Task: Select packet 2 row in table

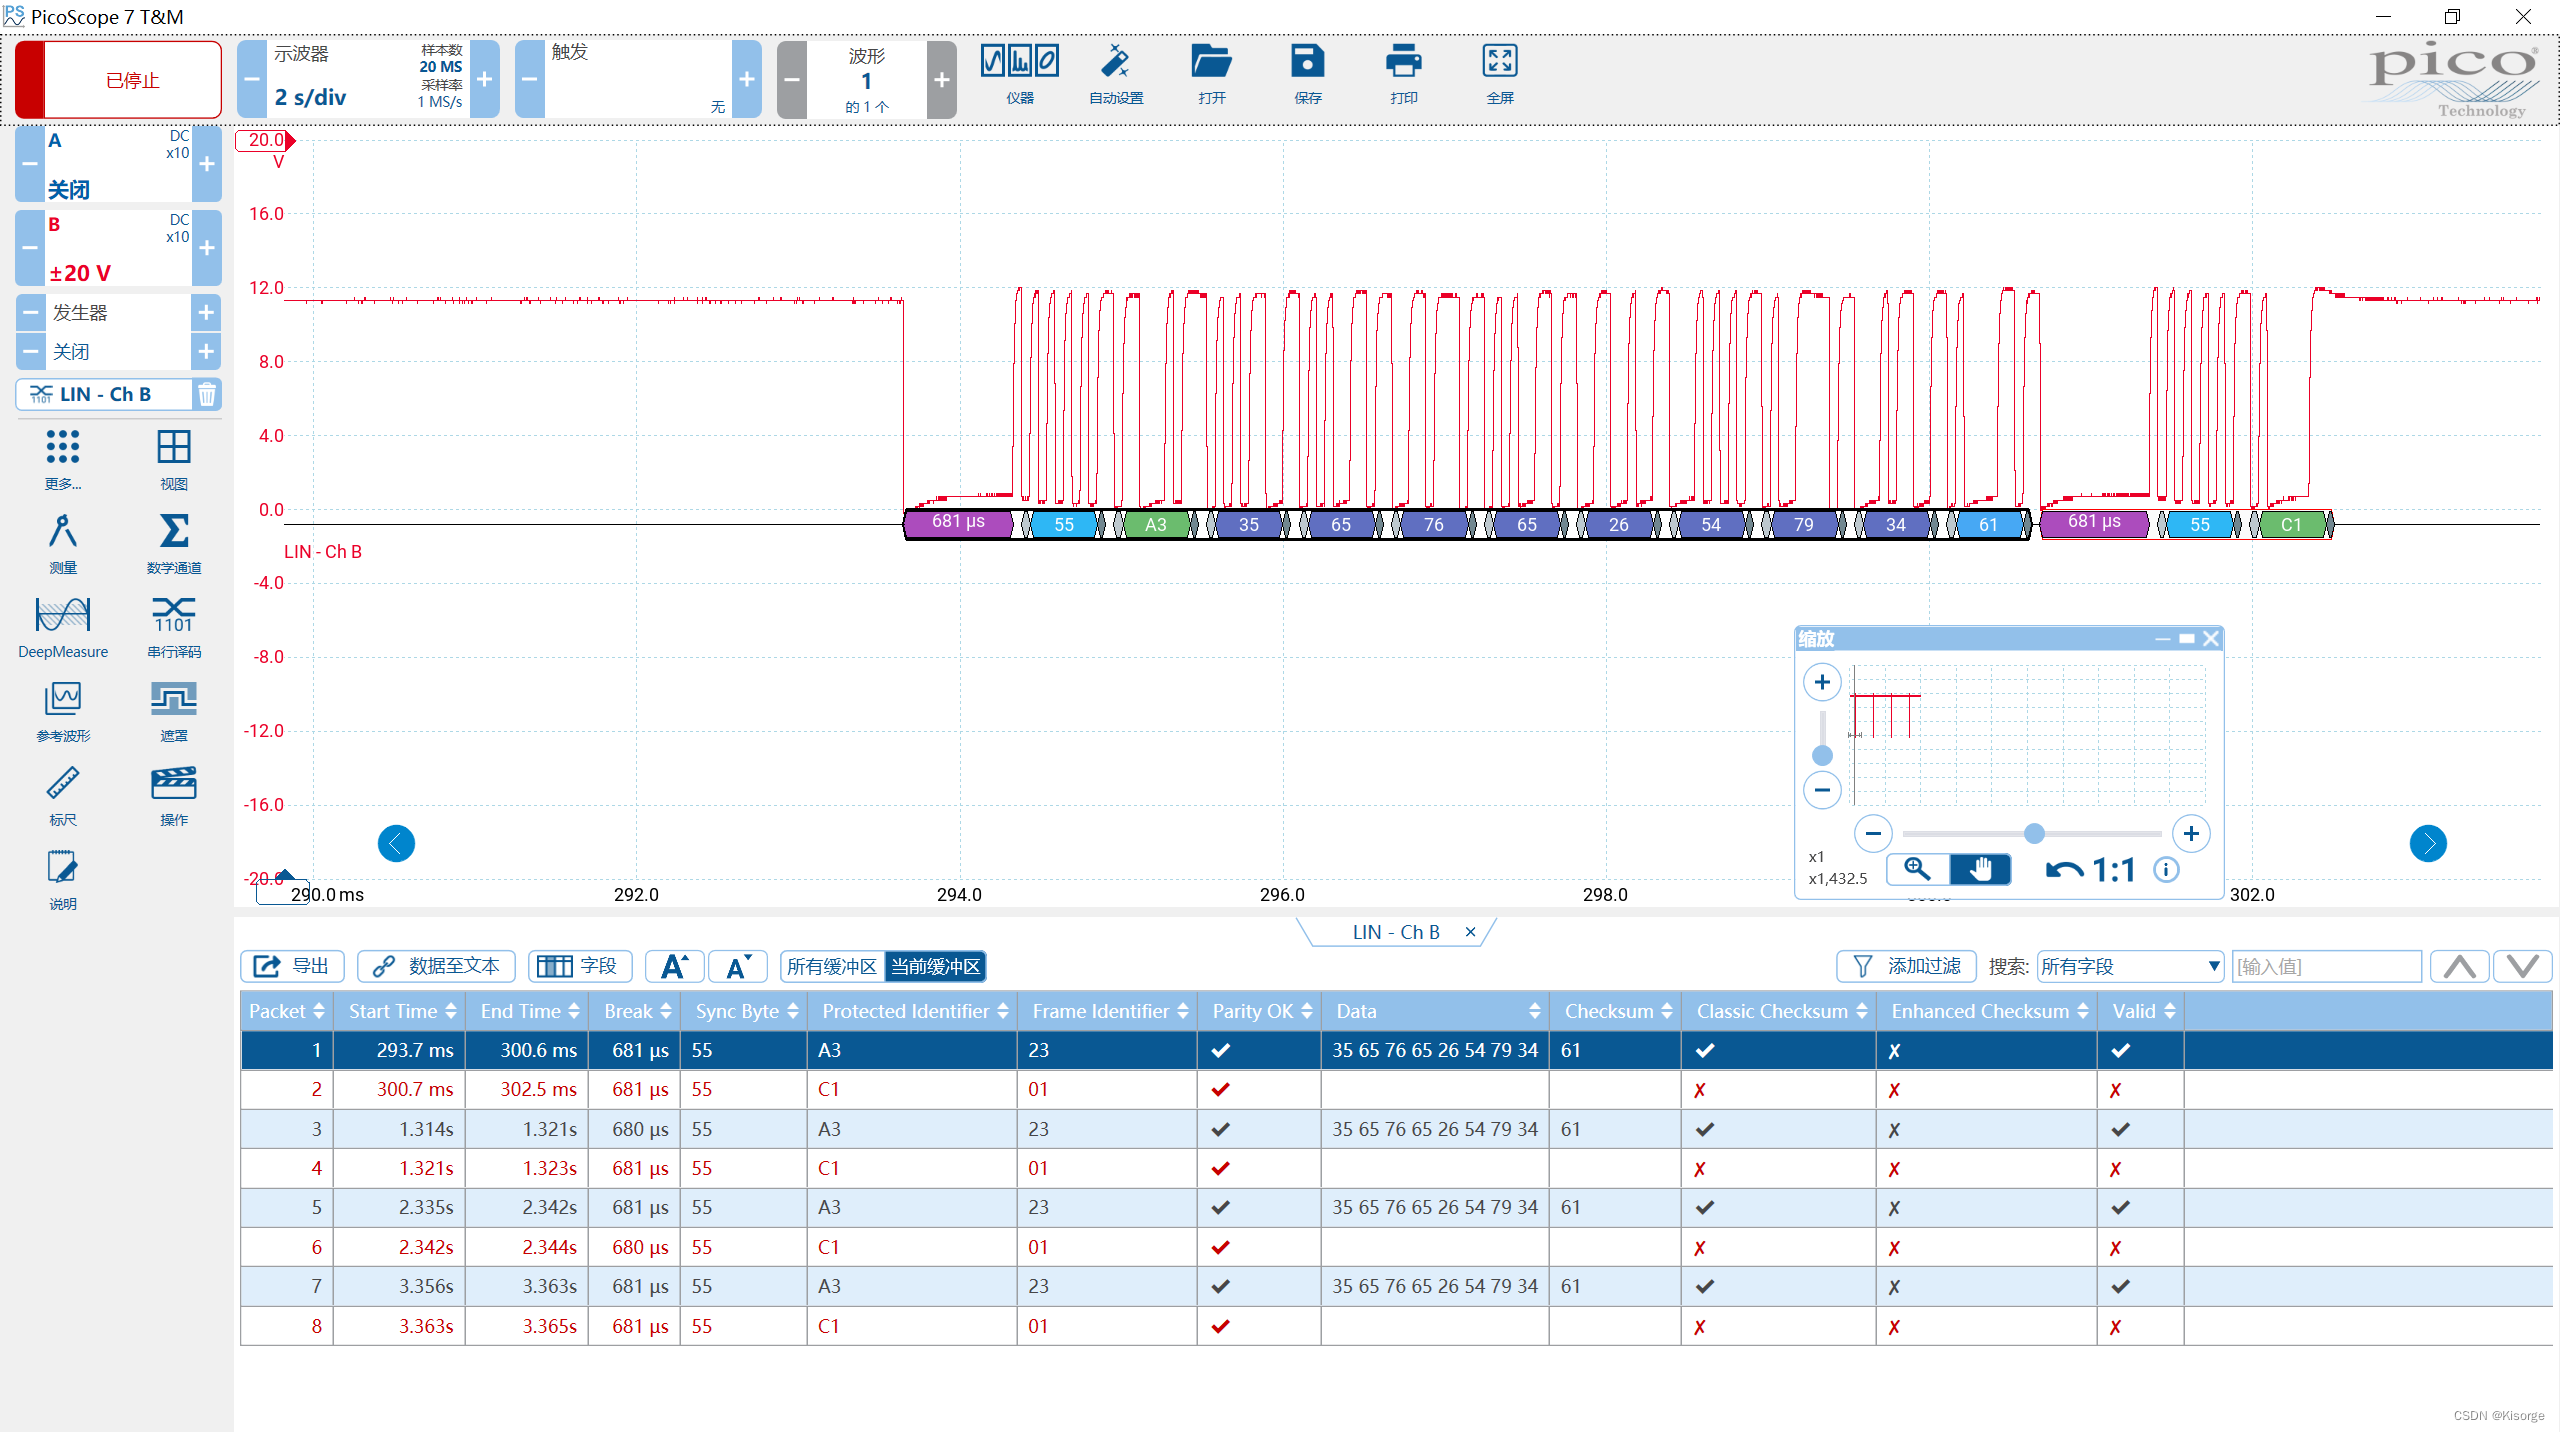Action: click(1396, 1089)
